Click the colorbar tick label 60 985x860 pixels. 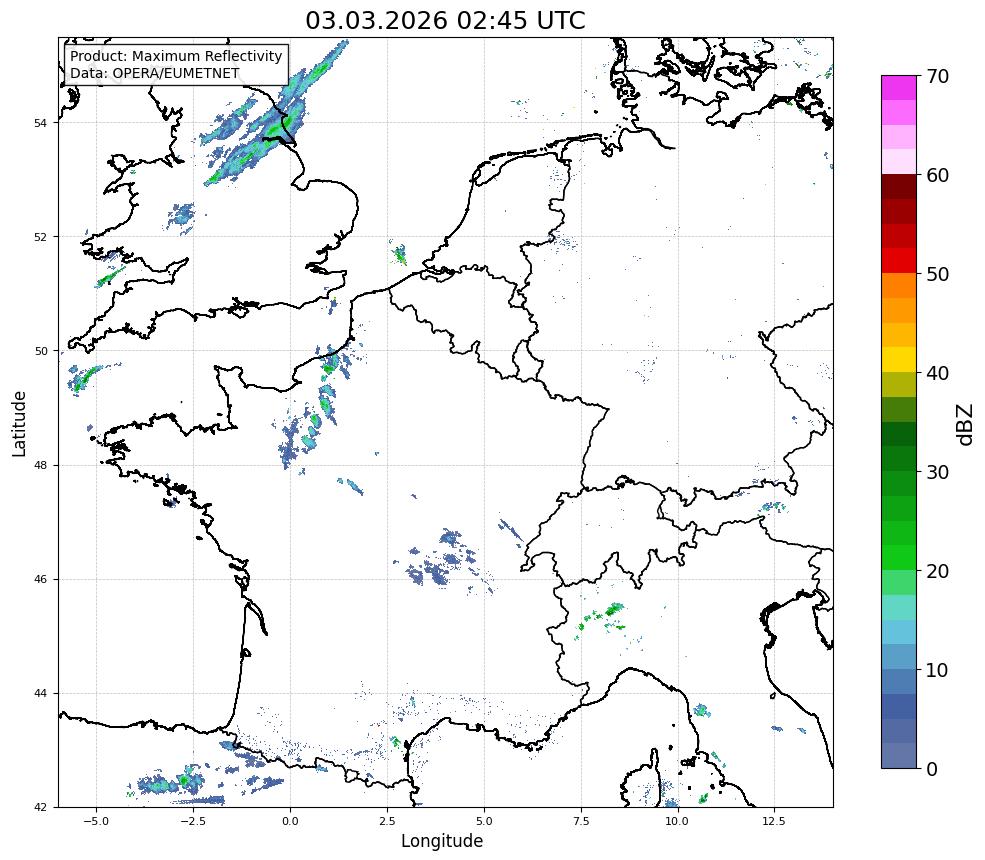937,175
